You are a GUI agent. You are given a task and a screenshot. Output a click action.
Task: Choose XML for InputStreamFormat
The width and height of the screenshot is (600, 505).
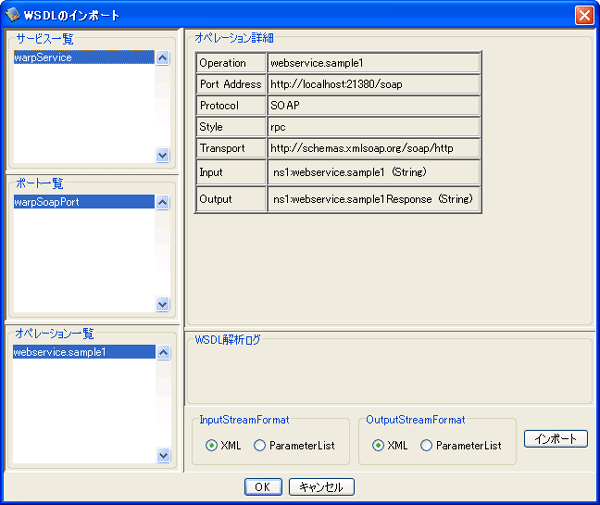[212, 446]
